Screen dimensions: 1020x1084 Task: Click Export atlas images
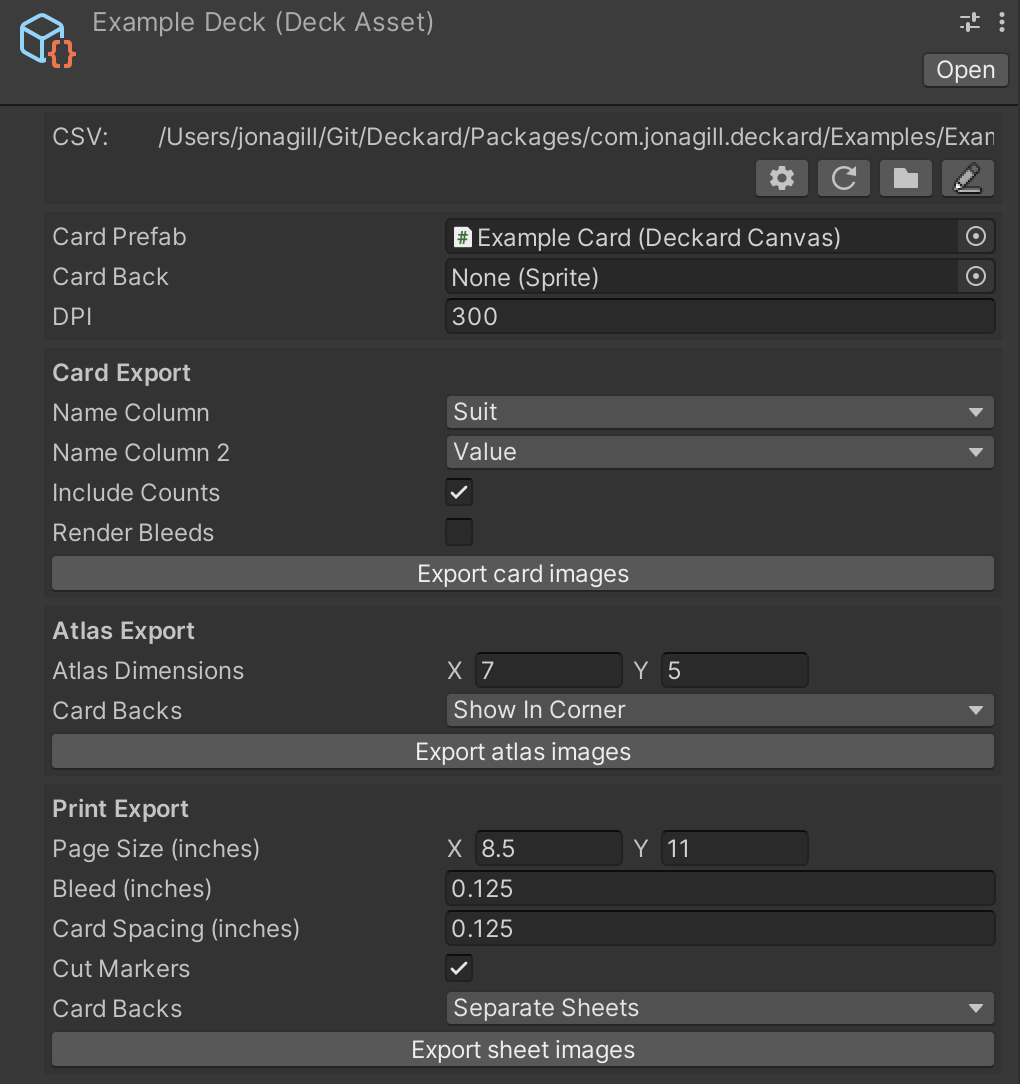[x=522, y=751]
